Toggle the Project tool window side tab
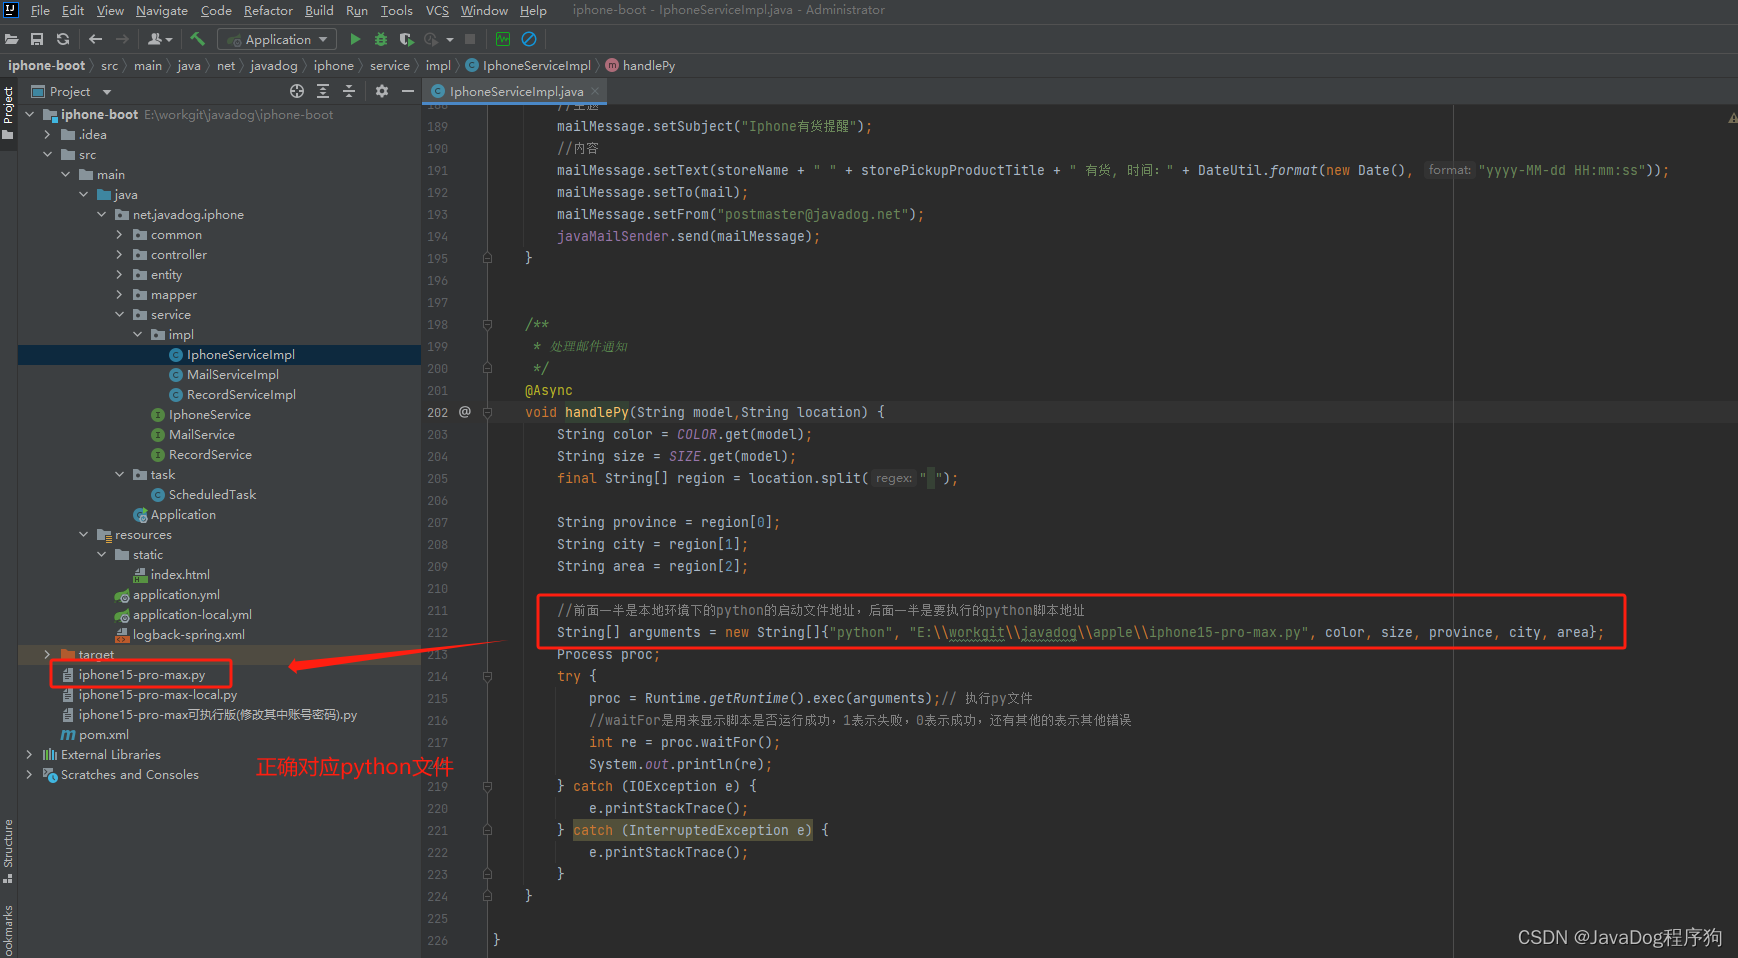Image resolution: width=1738 pixels, height=958 pixels. pos(8,105)
